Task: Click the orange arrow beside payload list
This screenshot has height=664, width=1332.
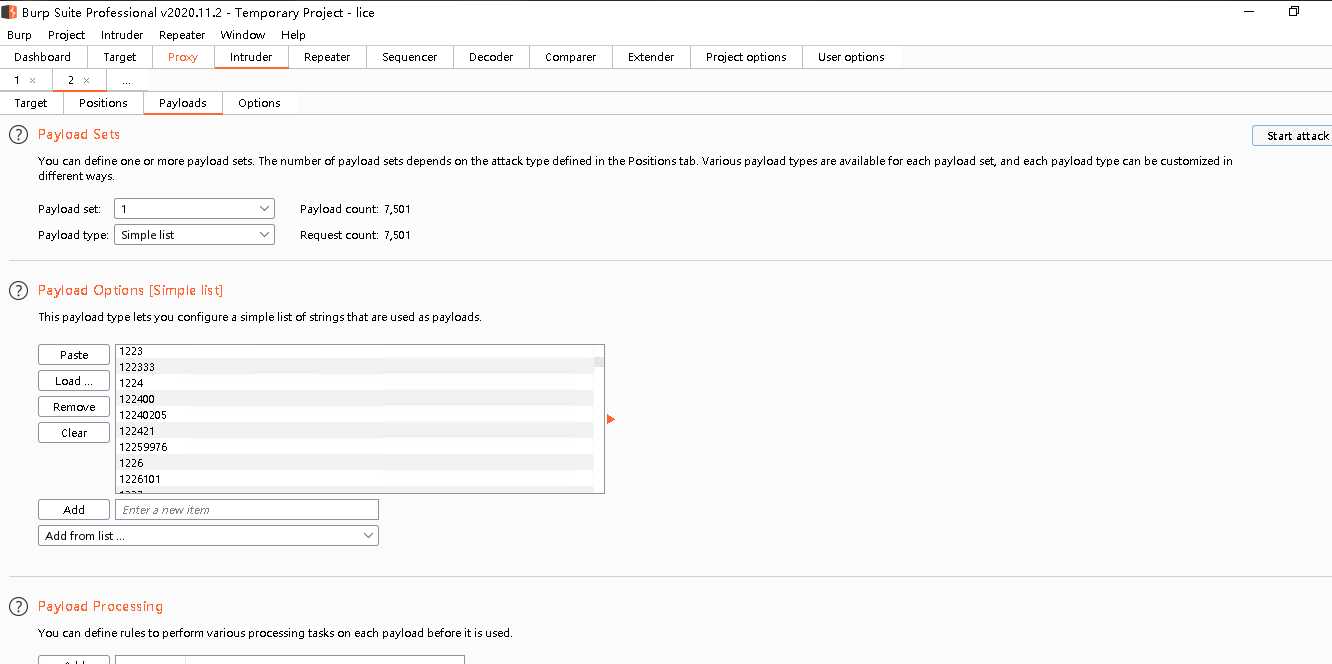Action: (x=611, y=419)
